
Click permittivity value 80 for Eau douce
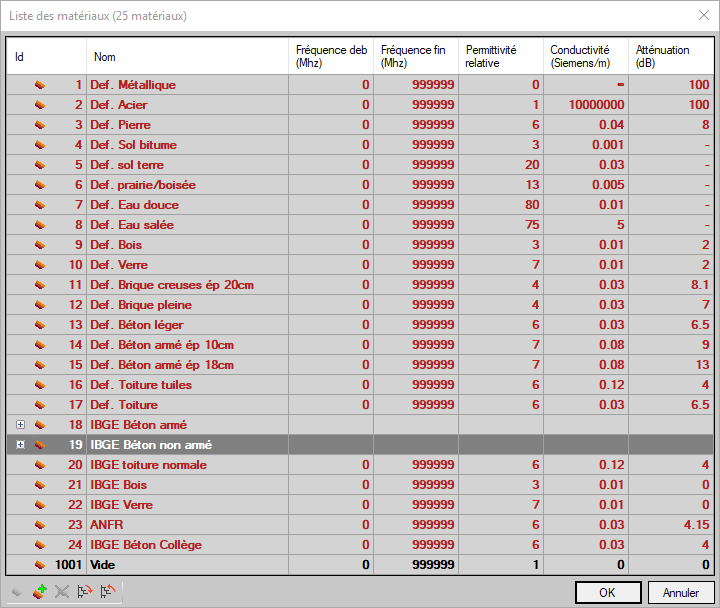click(x=532, y=205)
